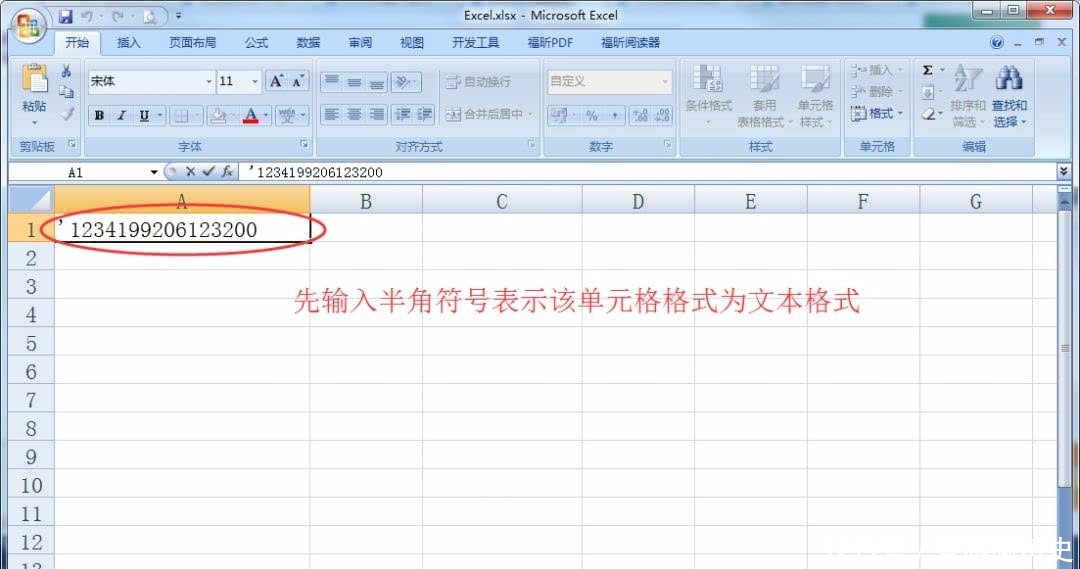Screen dimensions: 1080x569
Task: Toggle underline formatting
Action: (x=144, y=115)
